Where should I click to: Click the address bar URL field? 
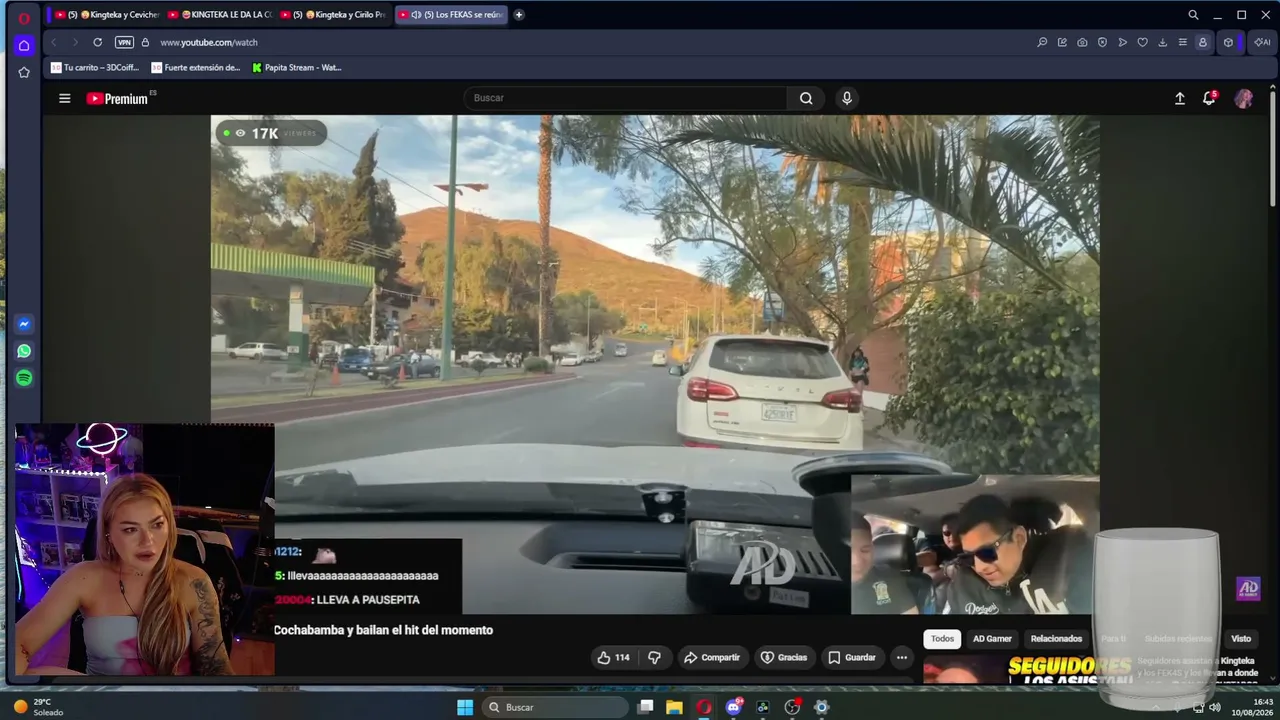590,42
